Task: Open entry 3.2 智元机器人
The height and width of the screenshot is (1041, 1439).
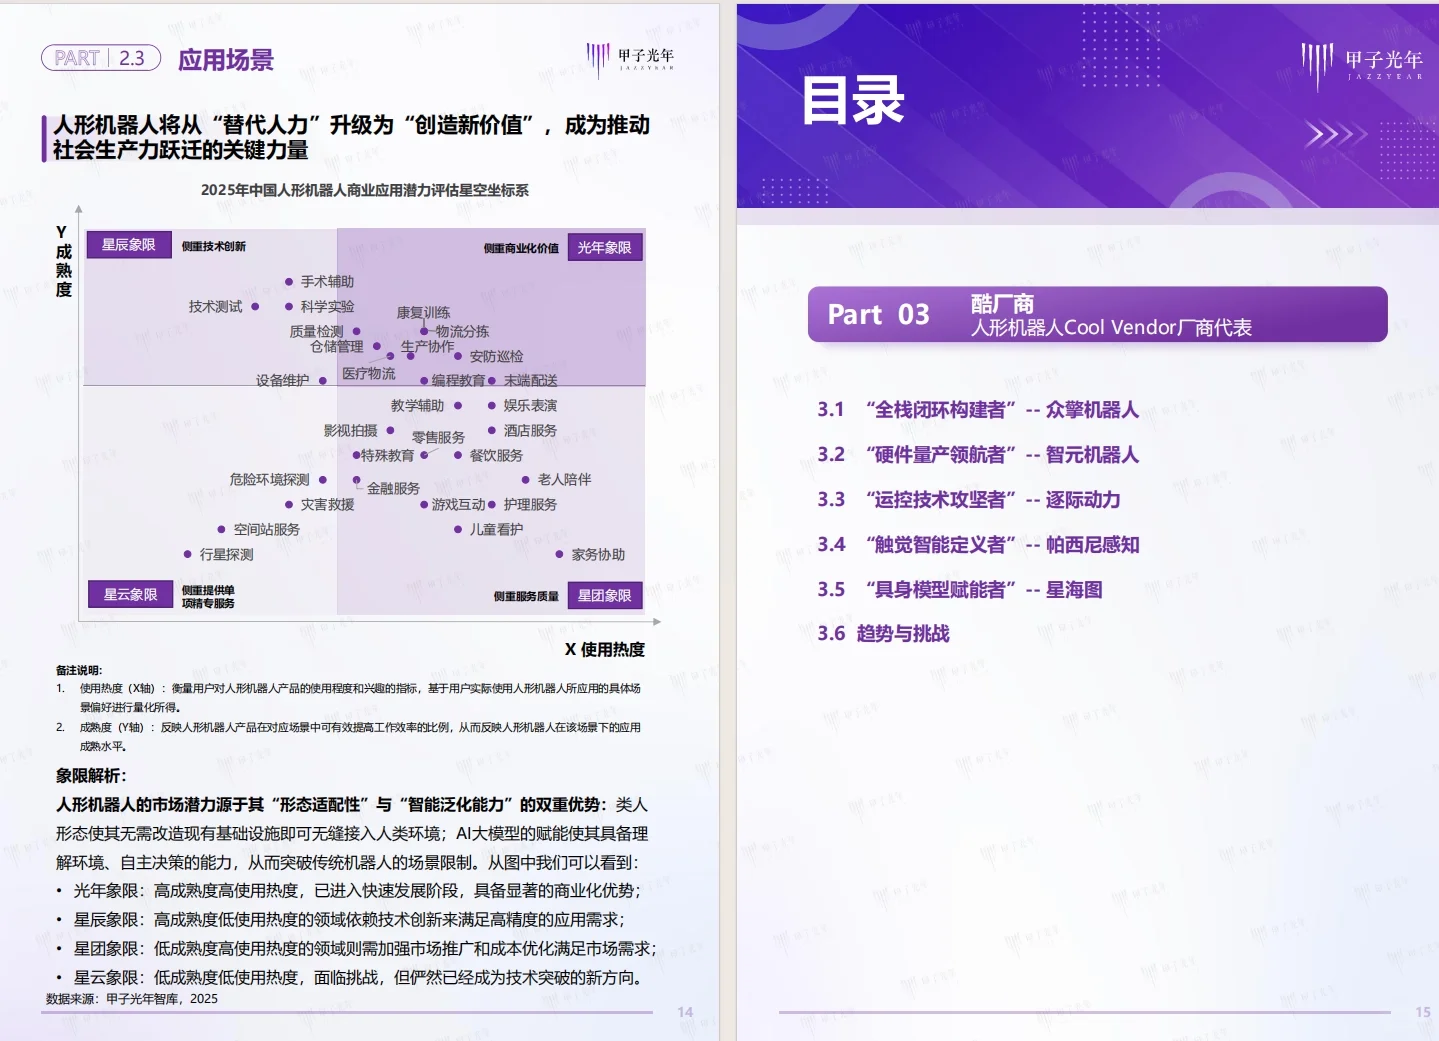Action: [978, 455]
